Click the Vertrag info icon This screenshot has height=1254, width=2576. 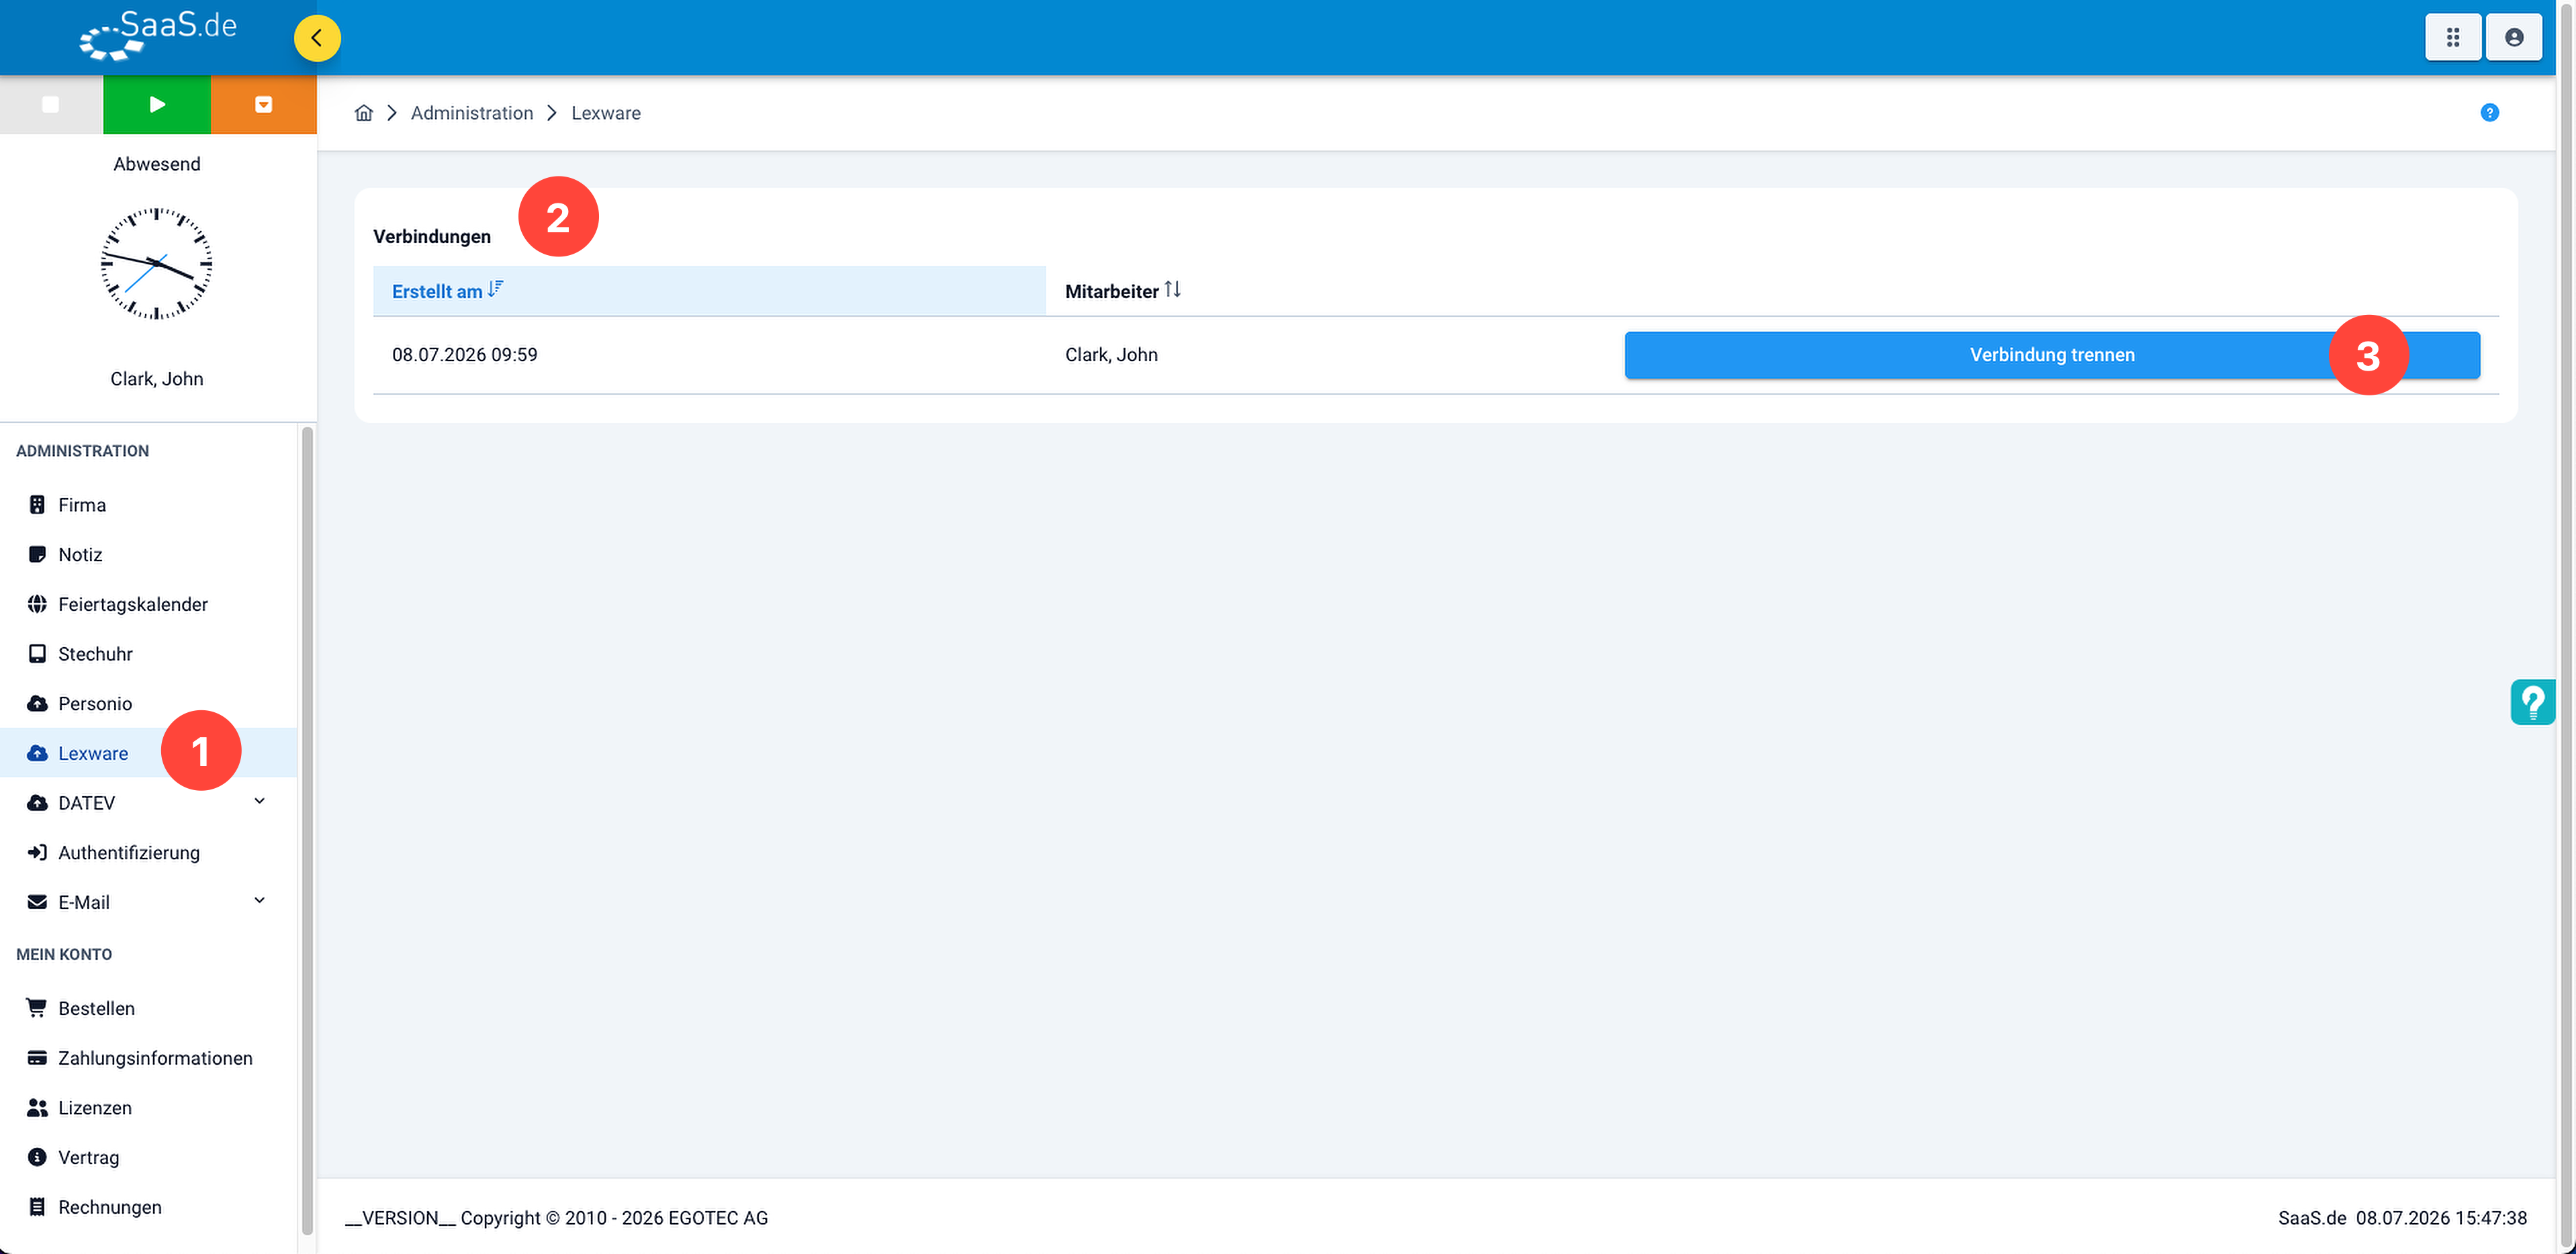pos(37,1158)
